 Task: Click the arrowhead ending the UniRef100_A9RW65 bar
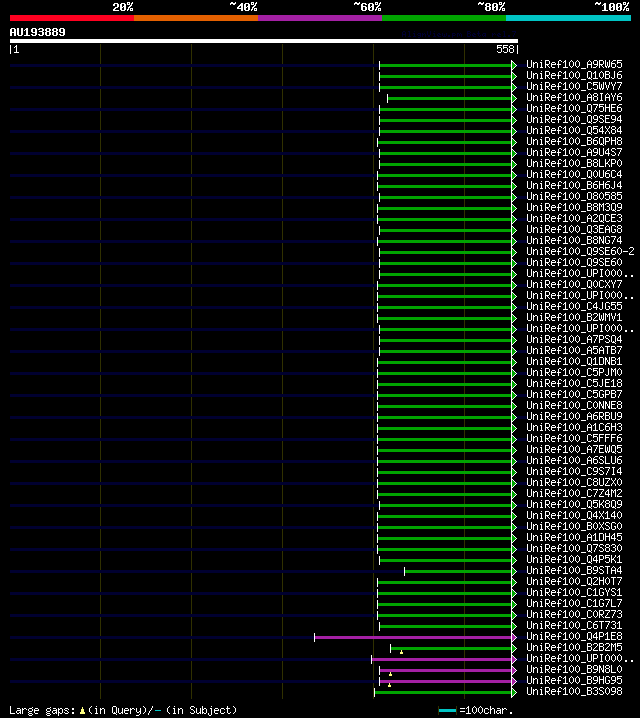[x=514, y=65]
